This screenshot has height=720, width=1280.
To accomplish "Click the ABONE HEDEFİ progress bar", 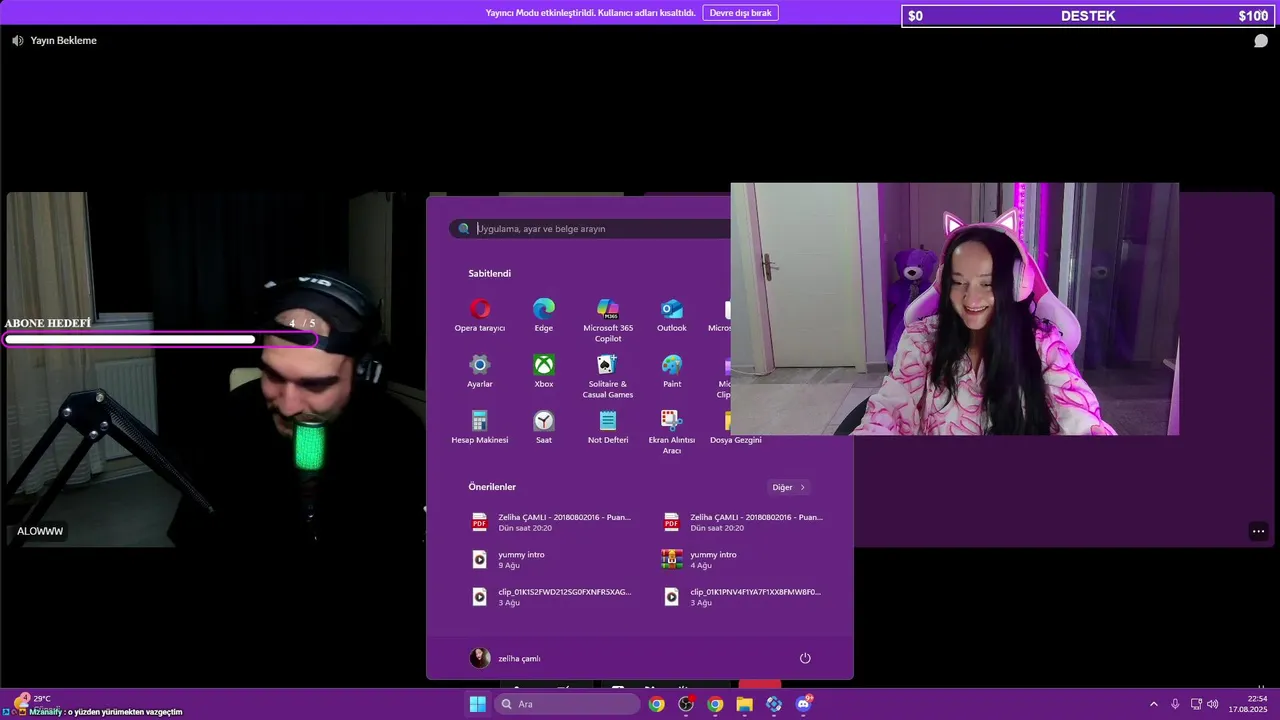I will 160,340.
